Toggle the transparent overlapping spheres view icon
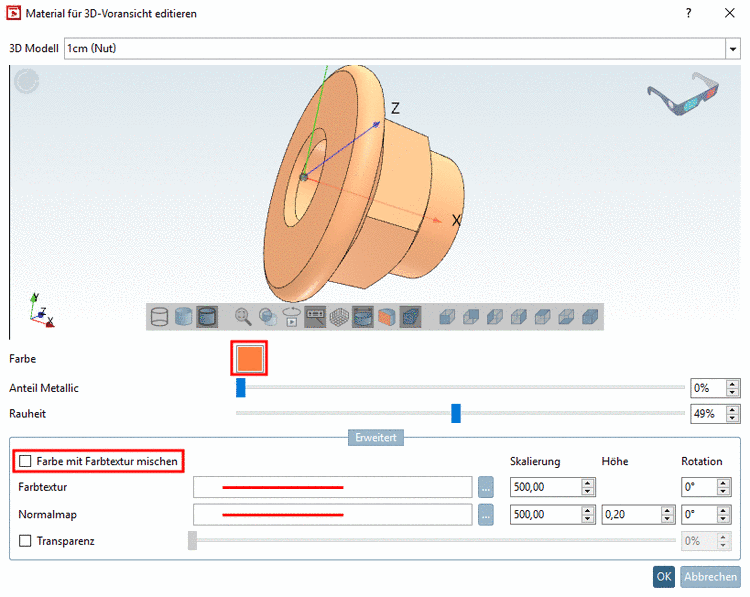This screenshot has width=750, height=597. coord(267,317)
